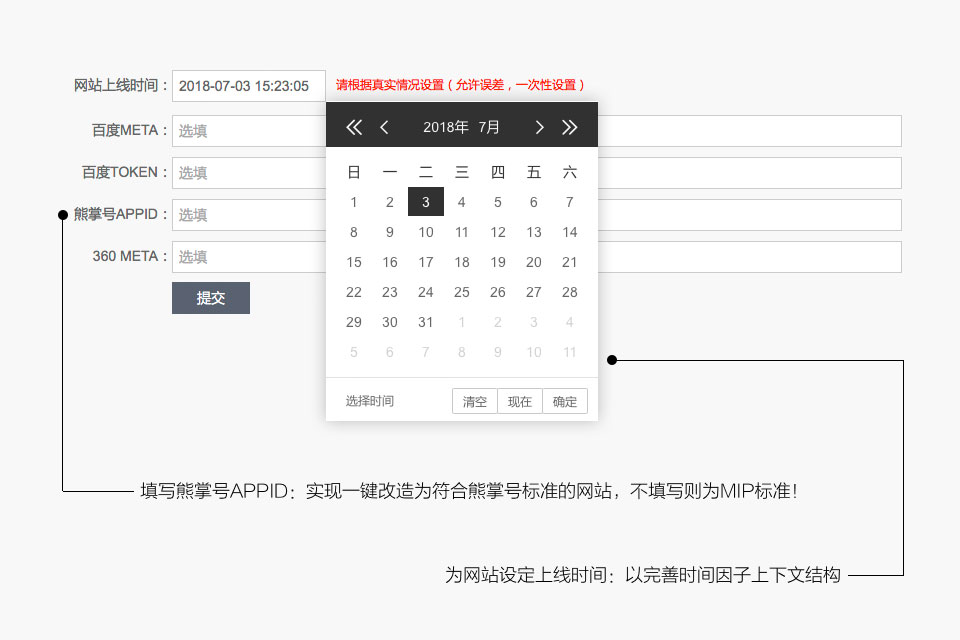
Task: Click the next year double-arrow icon
Action: (x=570, y=127)
